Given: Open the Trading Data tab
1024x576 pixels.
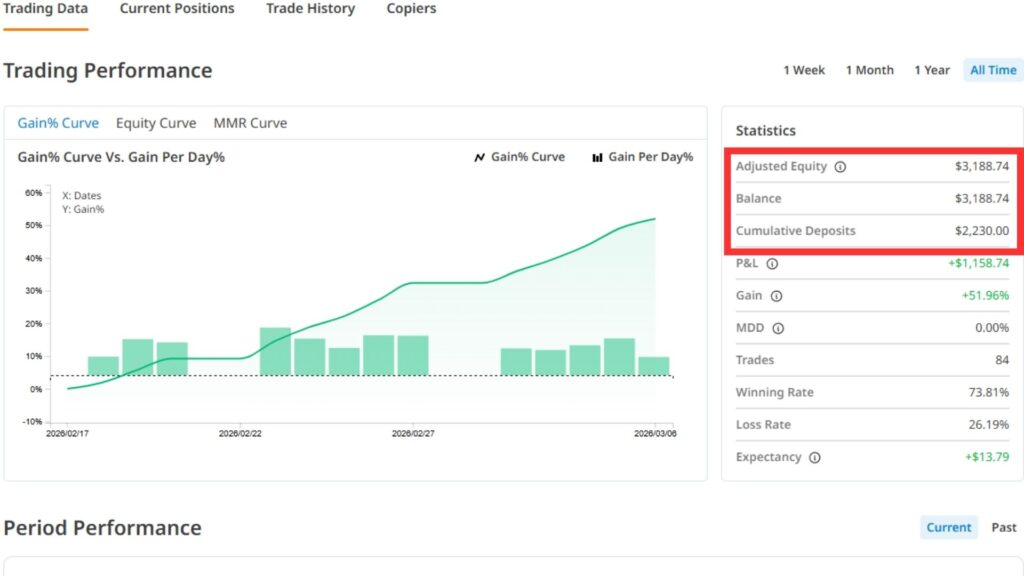Looking at the screenshot, I should (45, 9).
